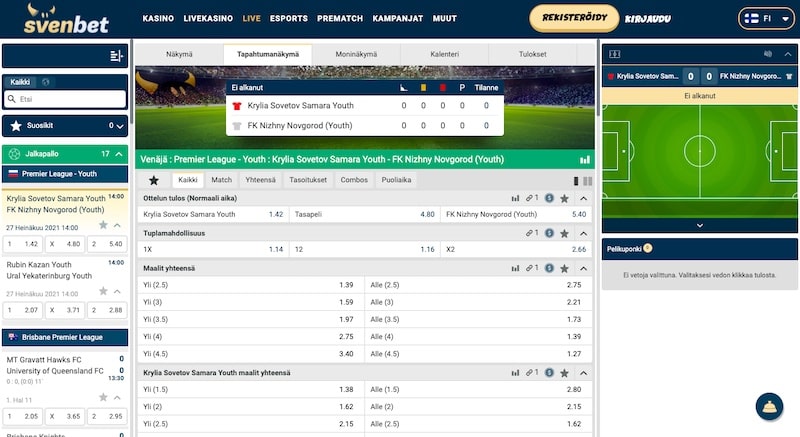Click link icon for Tuplamahdollisuus market
800x437 pixels.
[x=532, y=233]
